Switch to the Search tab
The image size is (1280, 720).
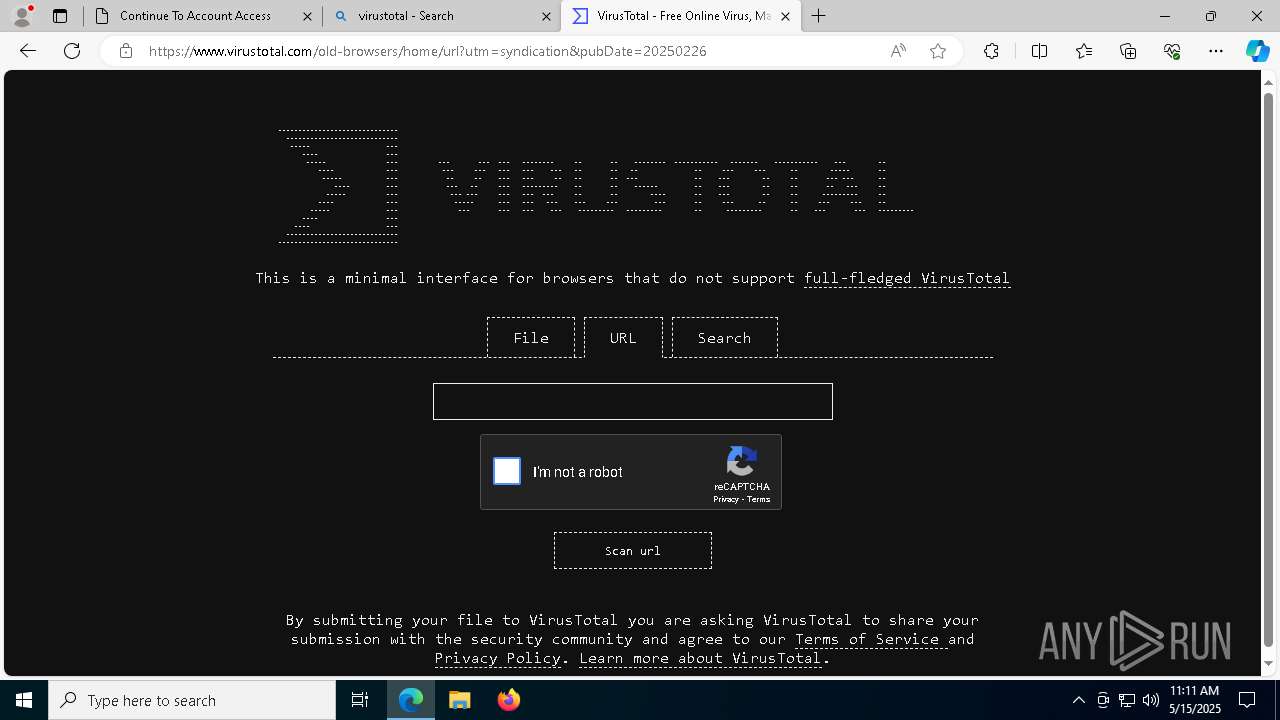(724, 337)
